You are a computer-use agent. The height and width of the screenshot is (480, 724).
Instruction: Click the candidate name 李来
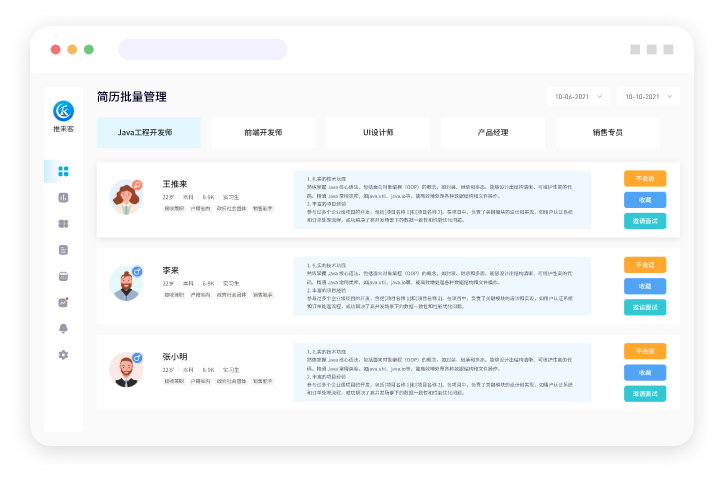tap(171, 270)
